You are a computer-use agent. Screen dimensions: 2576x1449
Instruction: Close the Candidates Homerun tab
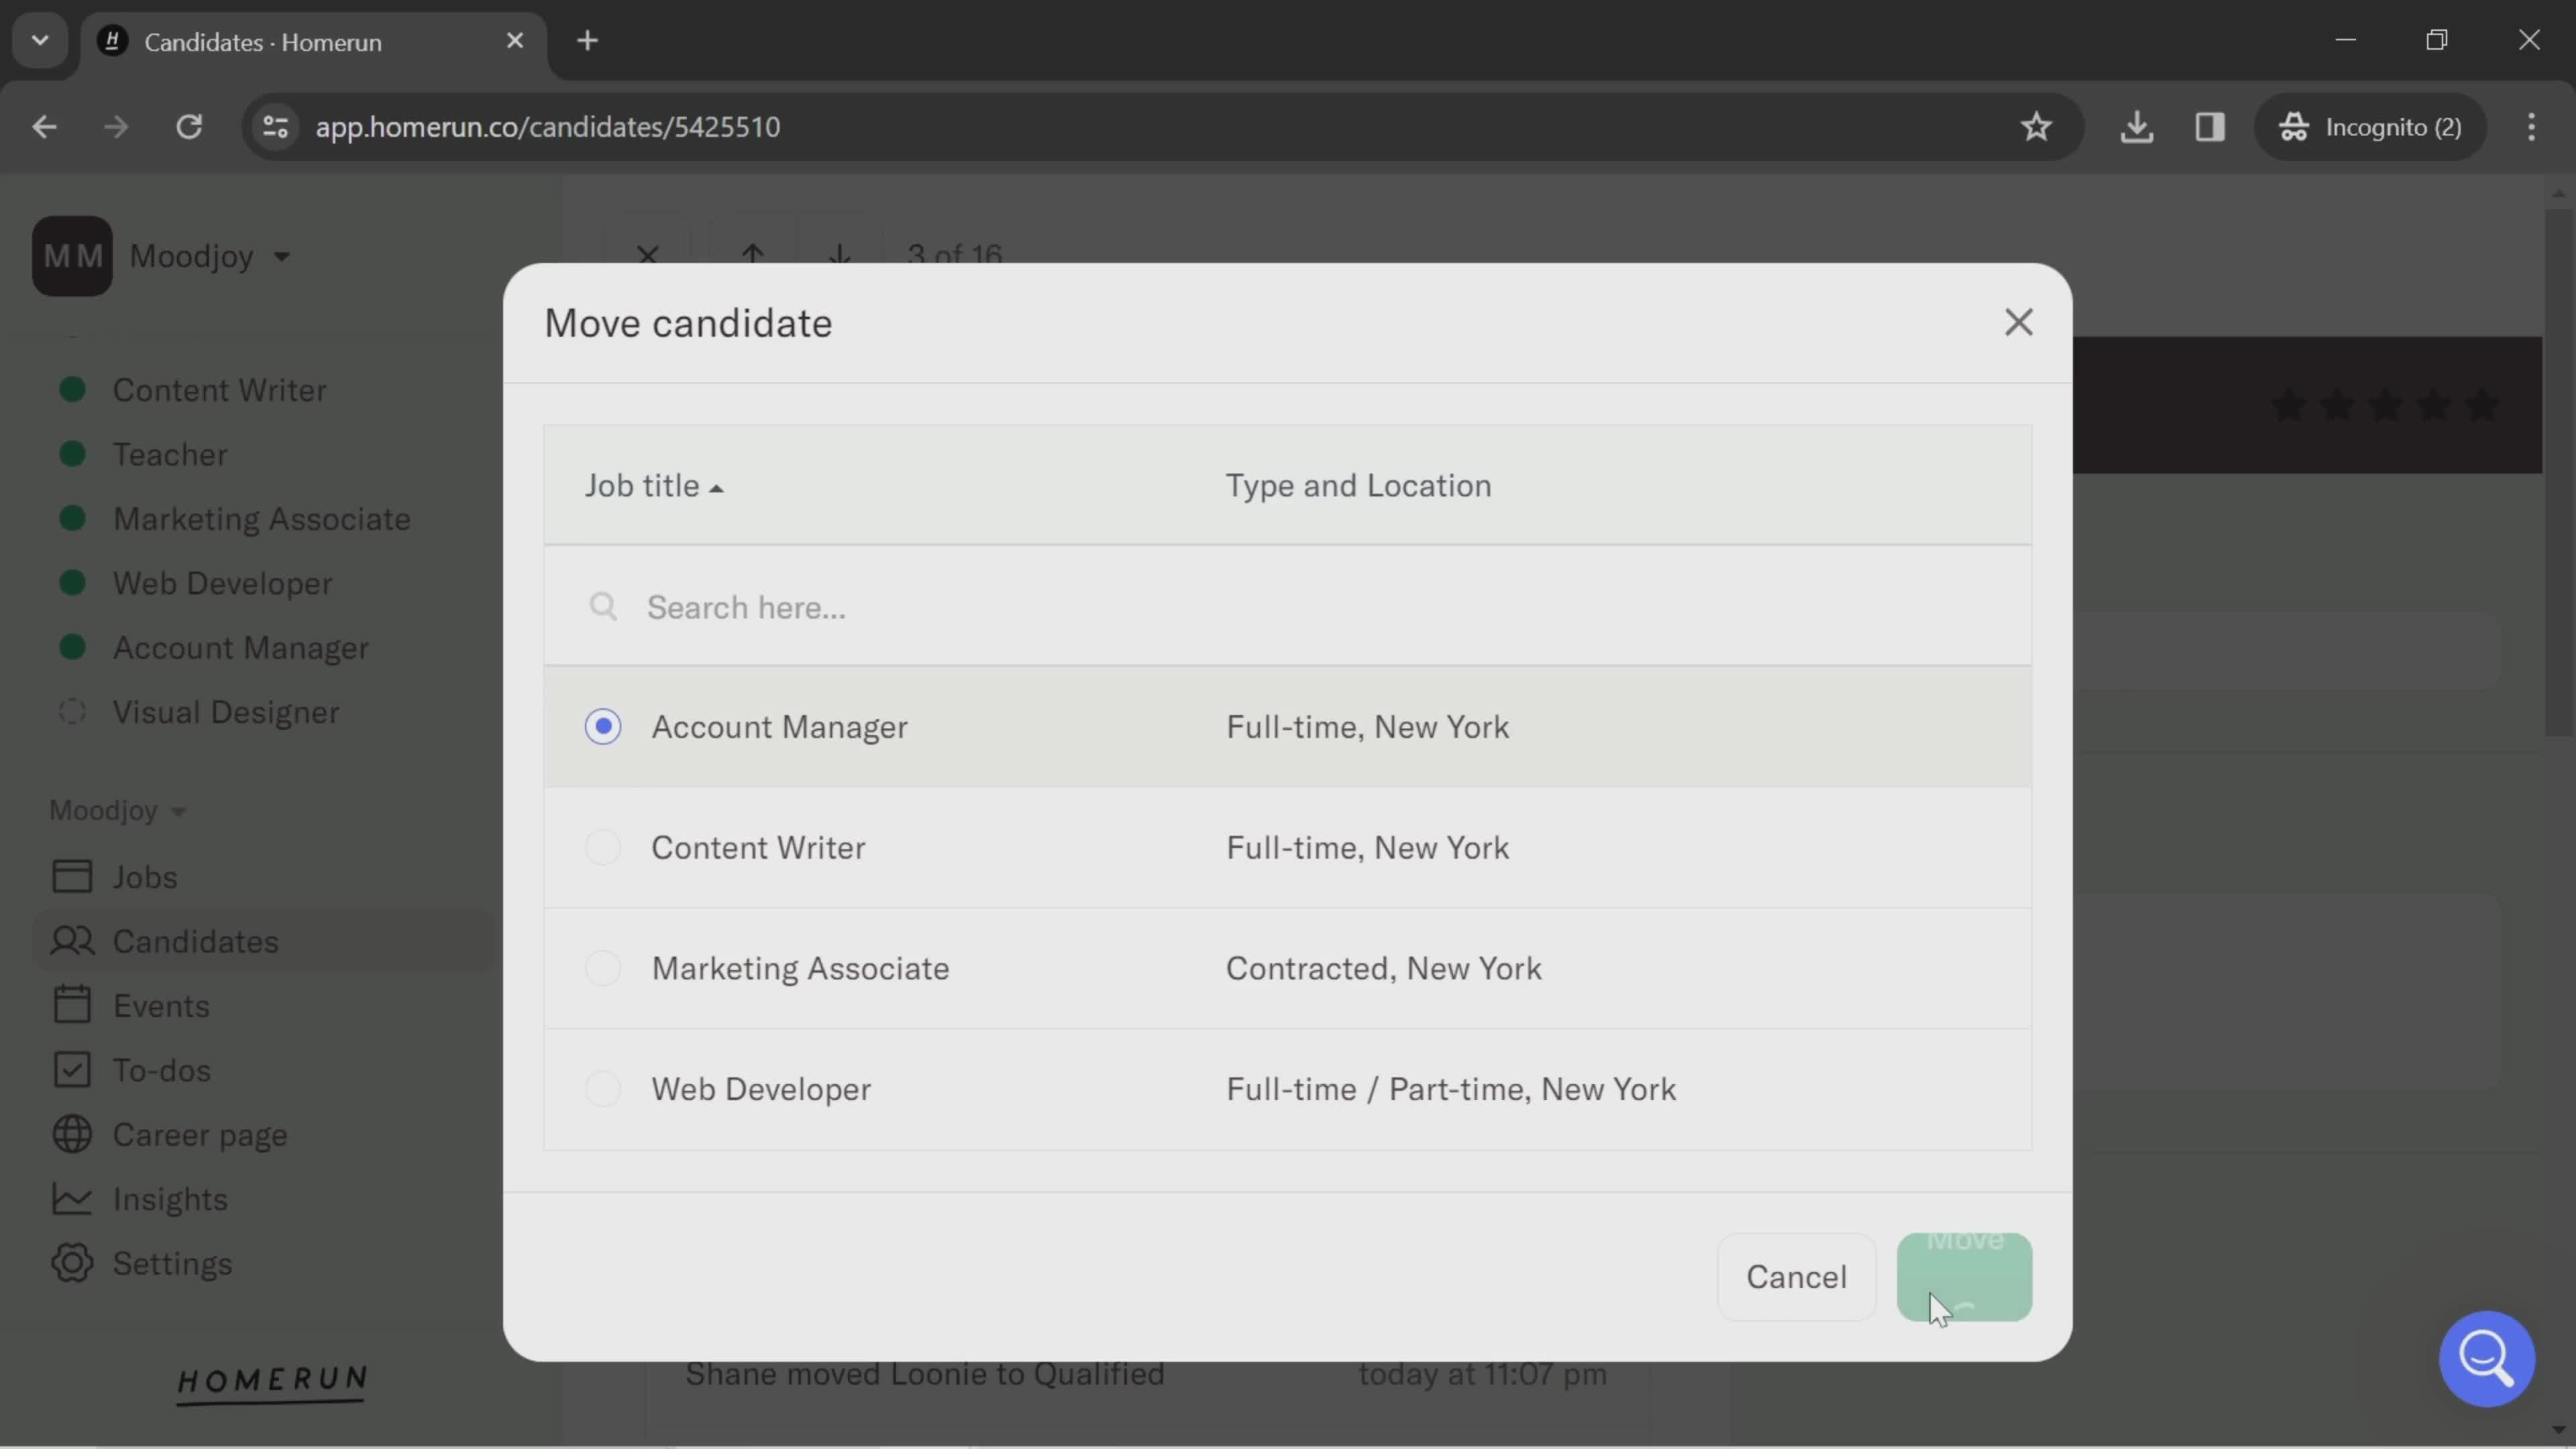[x=515, y=41]
